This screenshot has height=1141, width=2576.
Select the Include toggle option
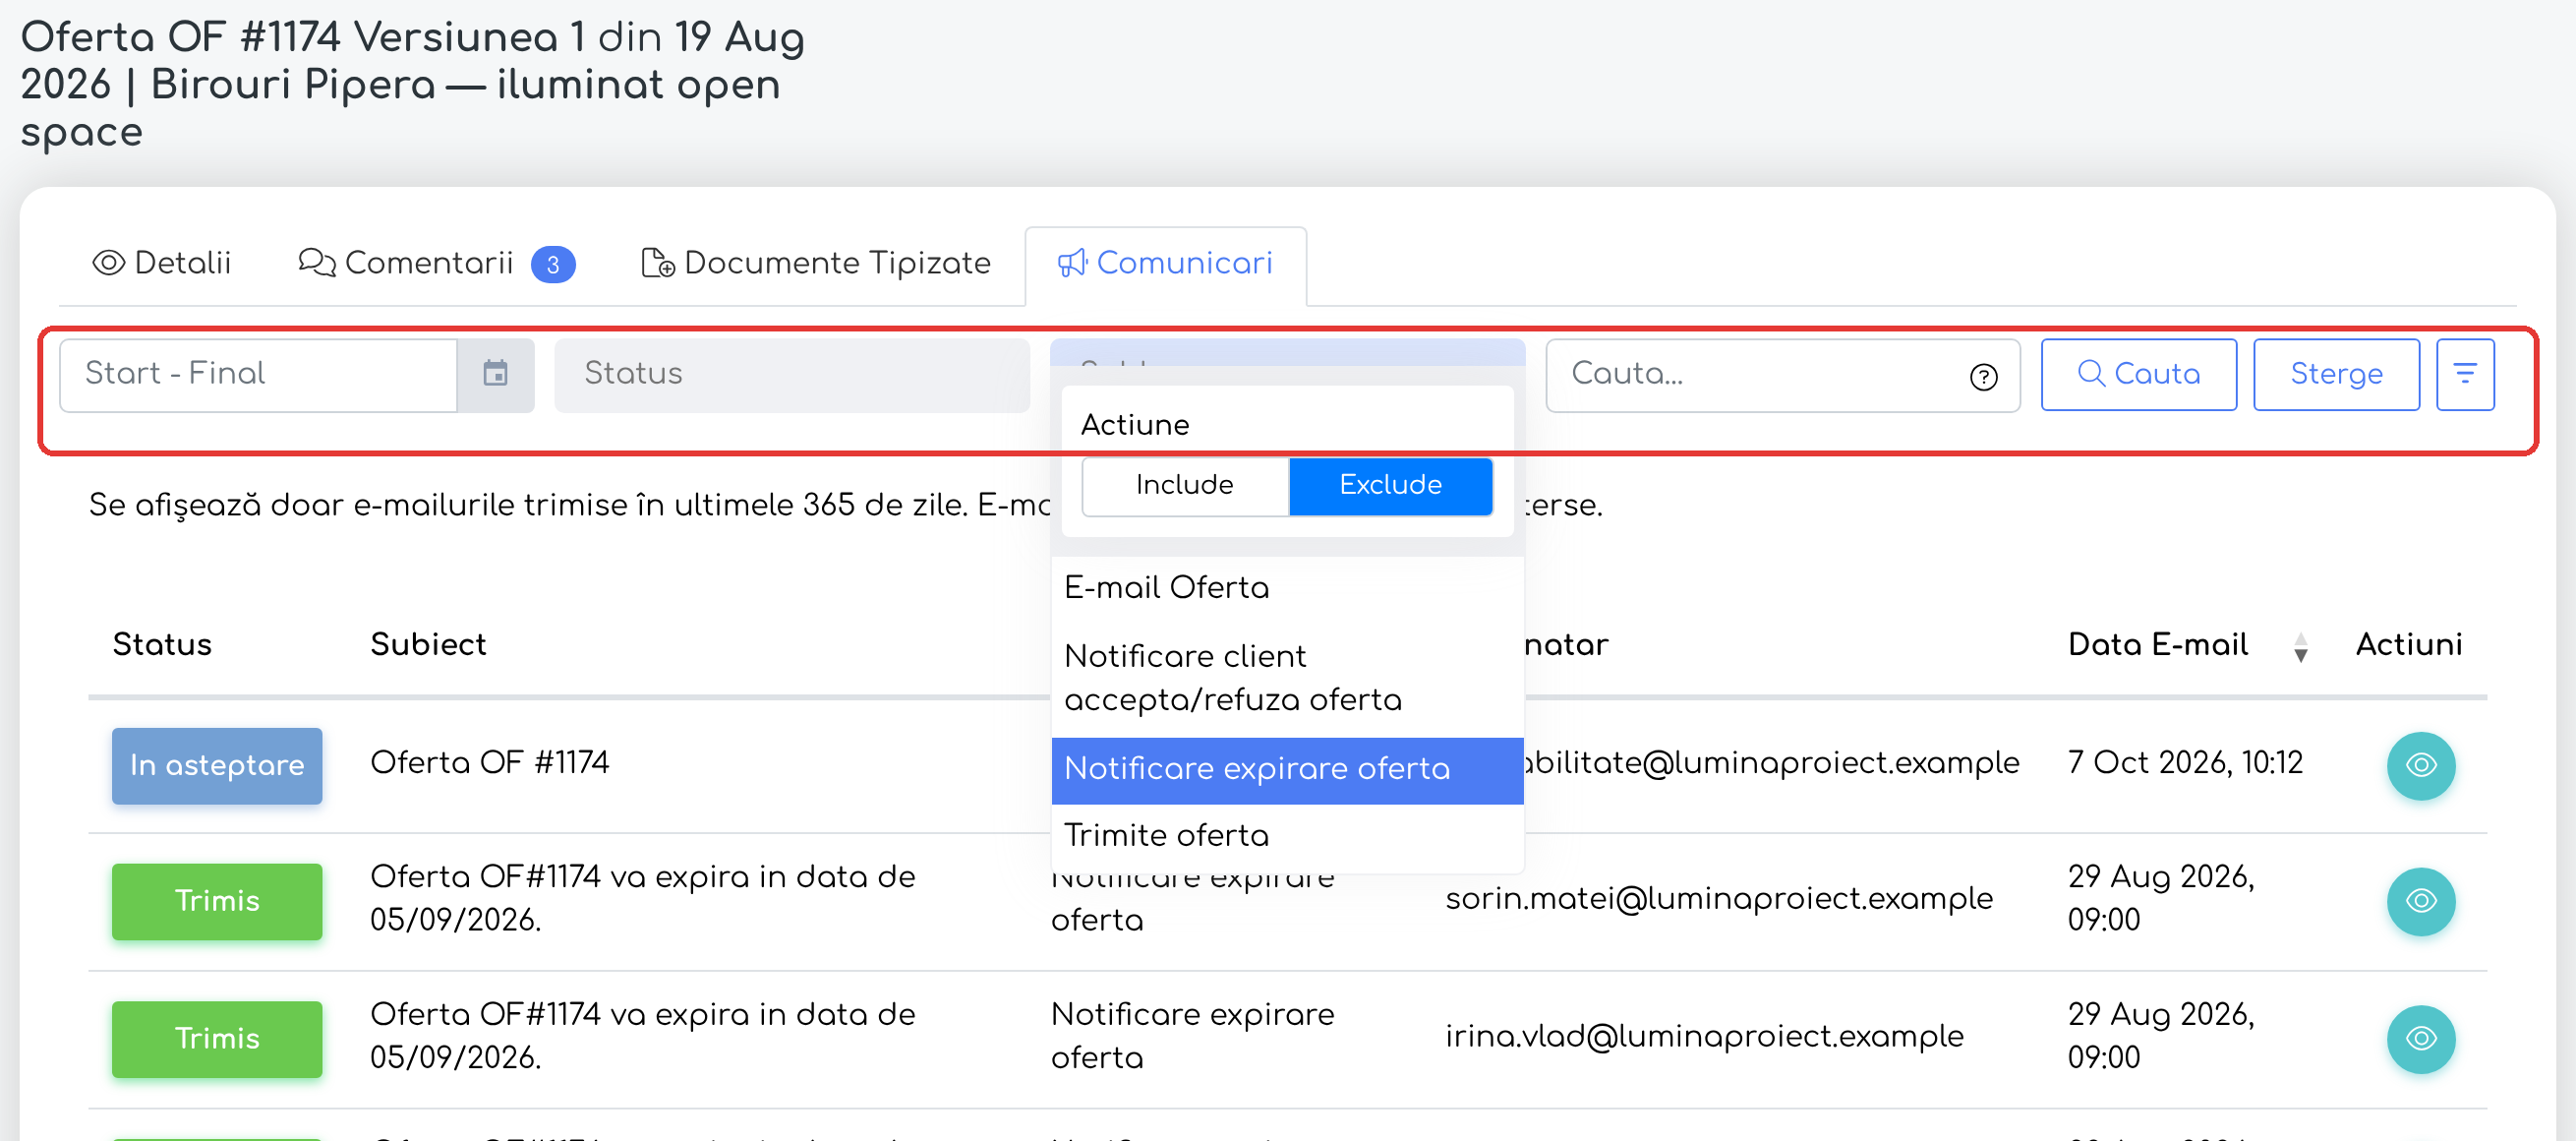tap(1185, 486)
